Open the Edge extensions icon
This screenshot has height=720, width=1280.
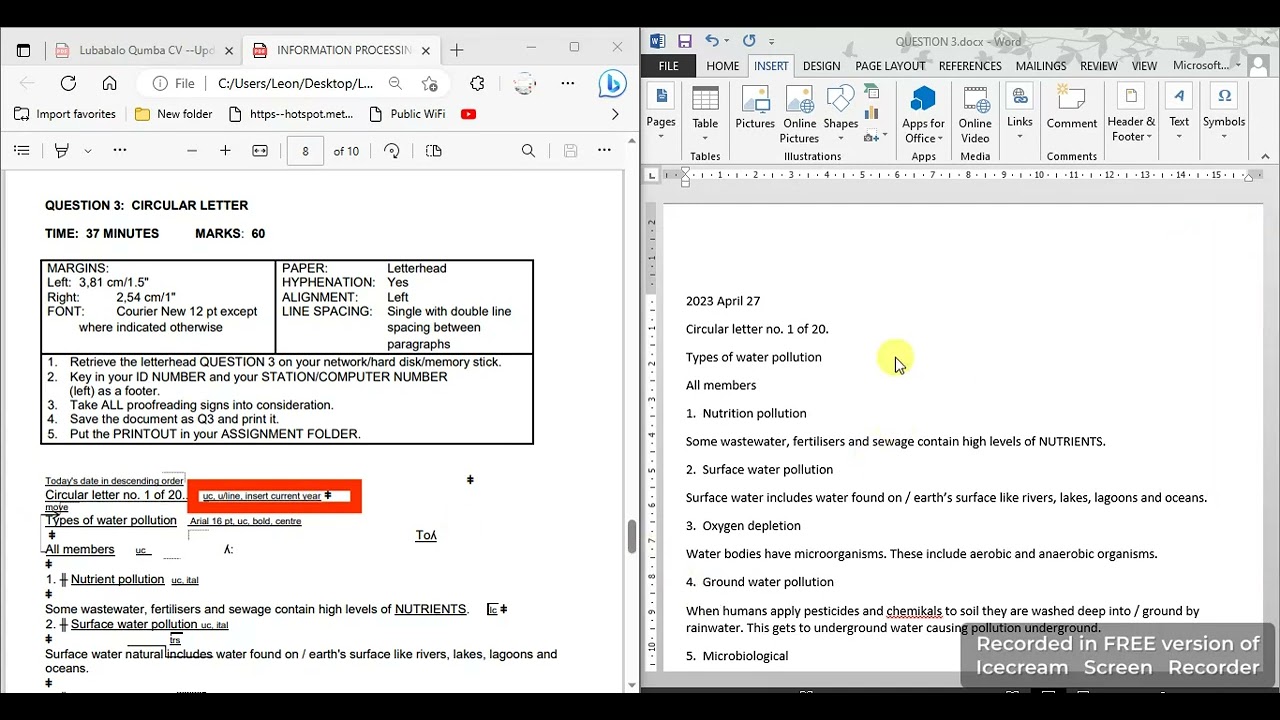(x=477, y=84)
